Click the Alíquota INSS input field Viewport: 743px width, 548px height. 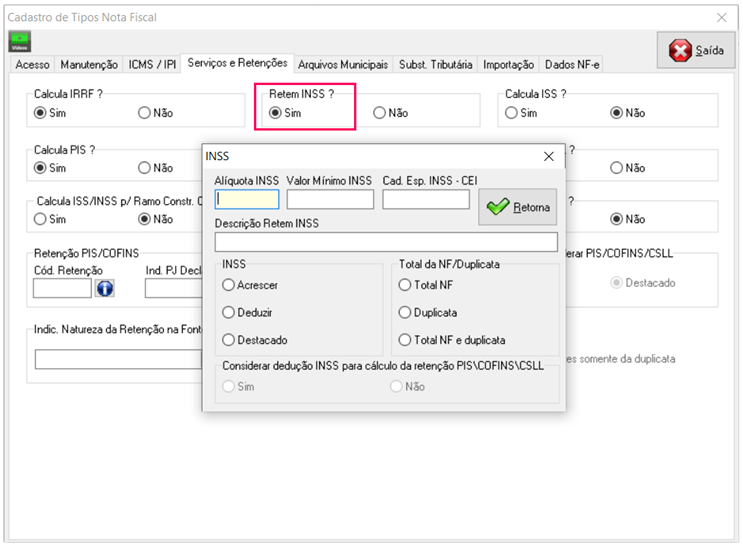tap(247, 199)
